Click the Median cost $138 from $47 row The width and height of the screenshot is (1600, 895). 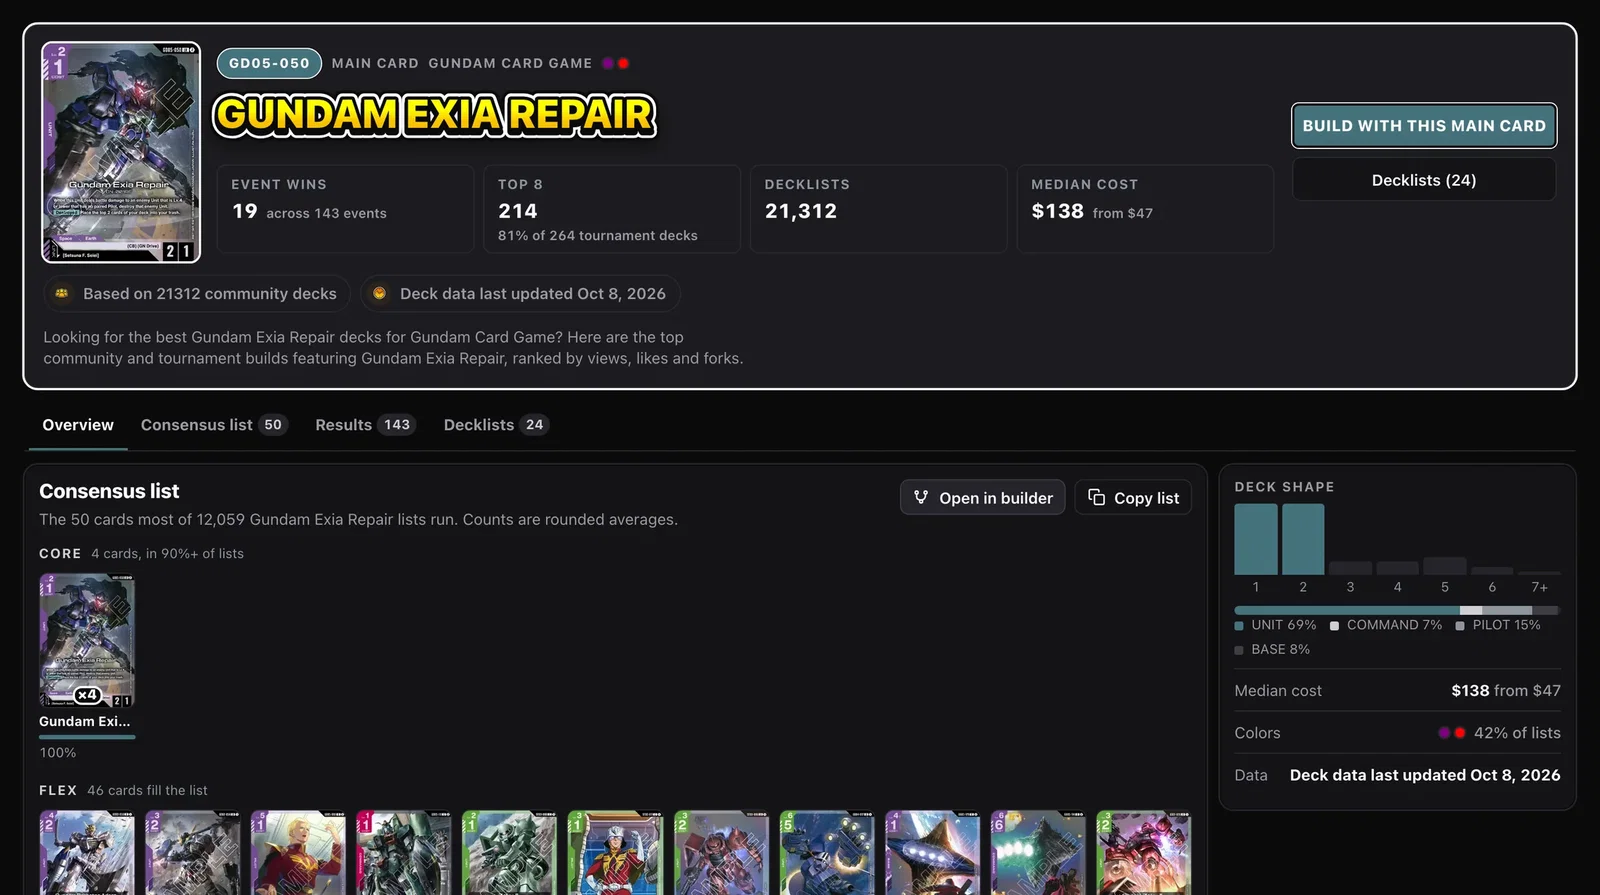1397,691
